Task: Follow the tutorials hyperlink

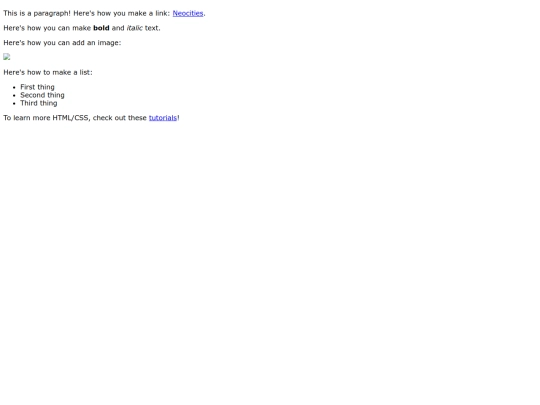Action: click(x=163, y=118)
